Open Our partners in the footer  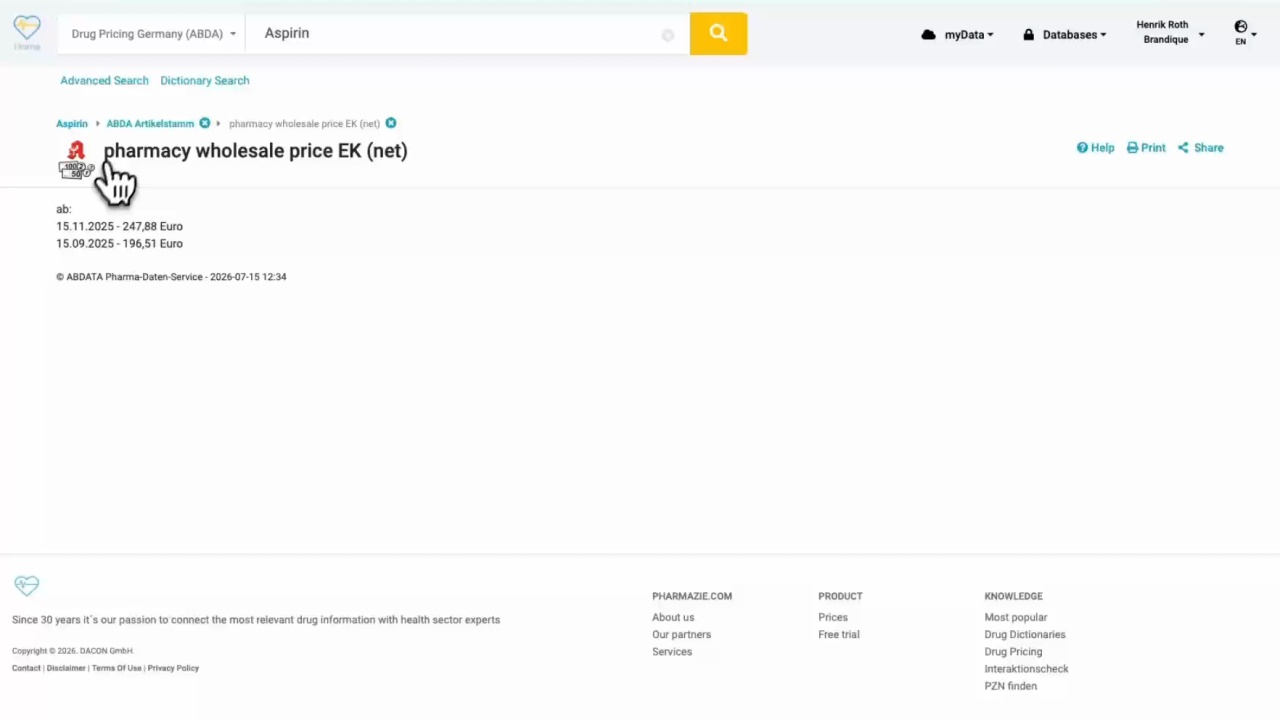pos(681,635)
